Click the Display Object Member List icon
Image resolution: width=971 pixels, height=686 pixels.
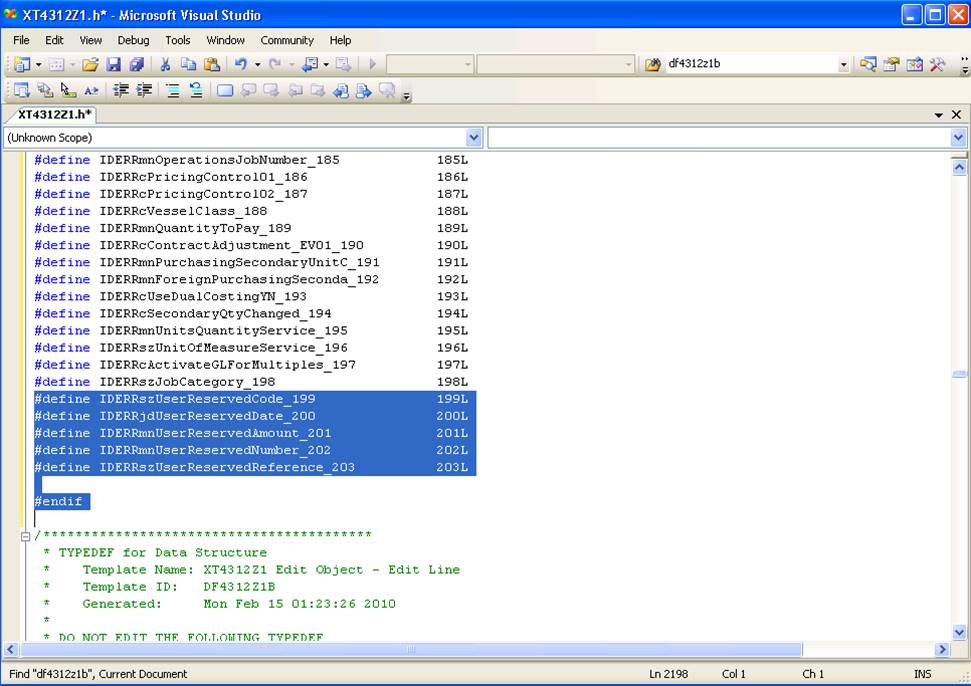22,91
